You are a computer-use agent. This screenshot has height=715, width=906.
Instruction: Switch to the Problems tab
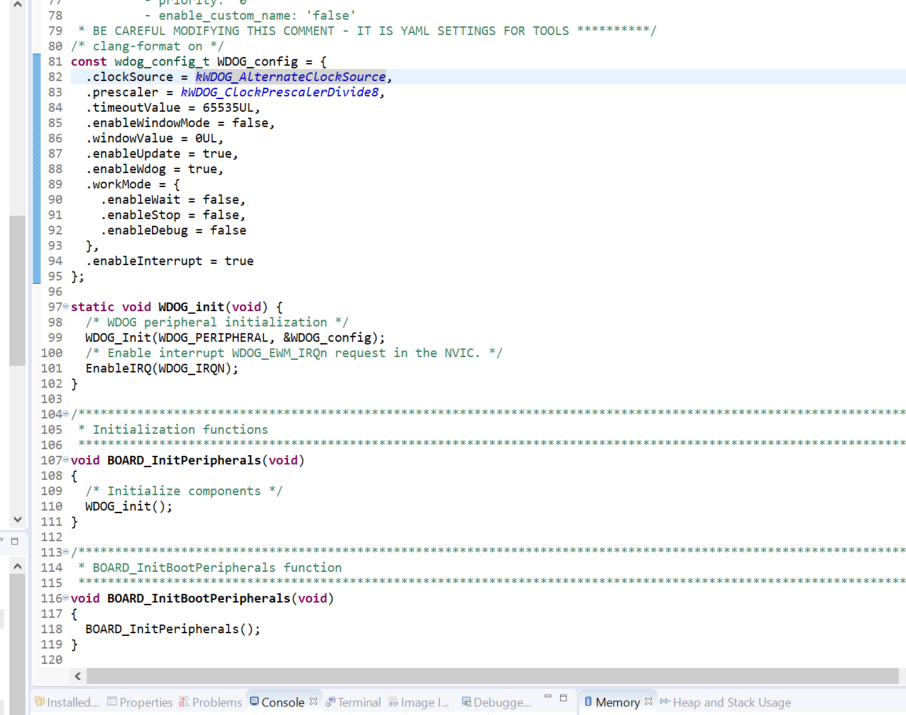[210, 702]
